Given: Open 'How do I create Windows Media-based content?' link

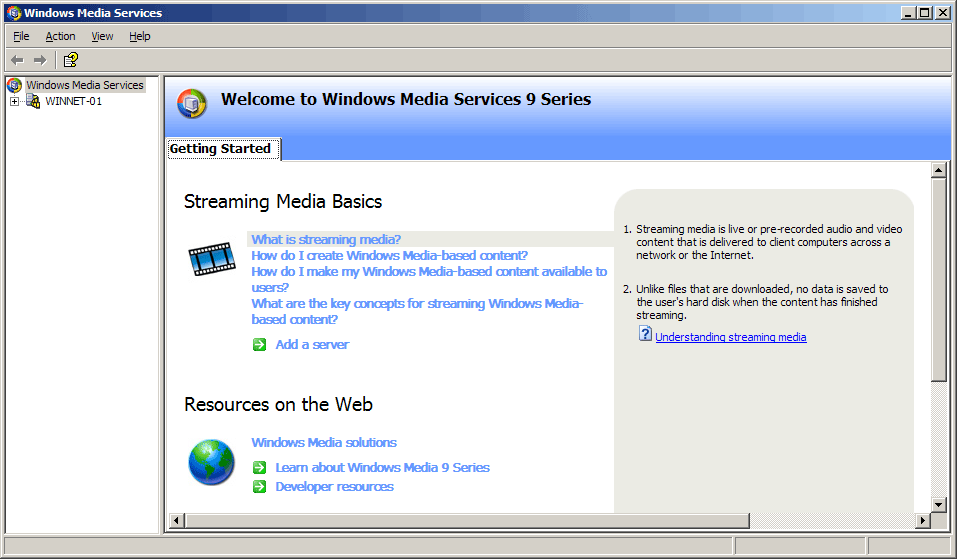Looking at the screenshot, I should tap(389, 255).
